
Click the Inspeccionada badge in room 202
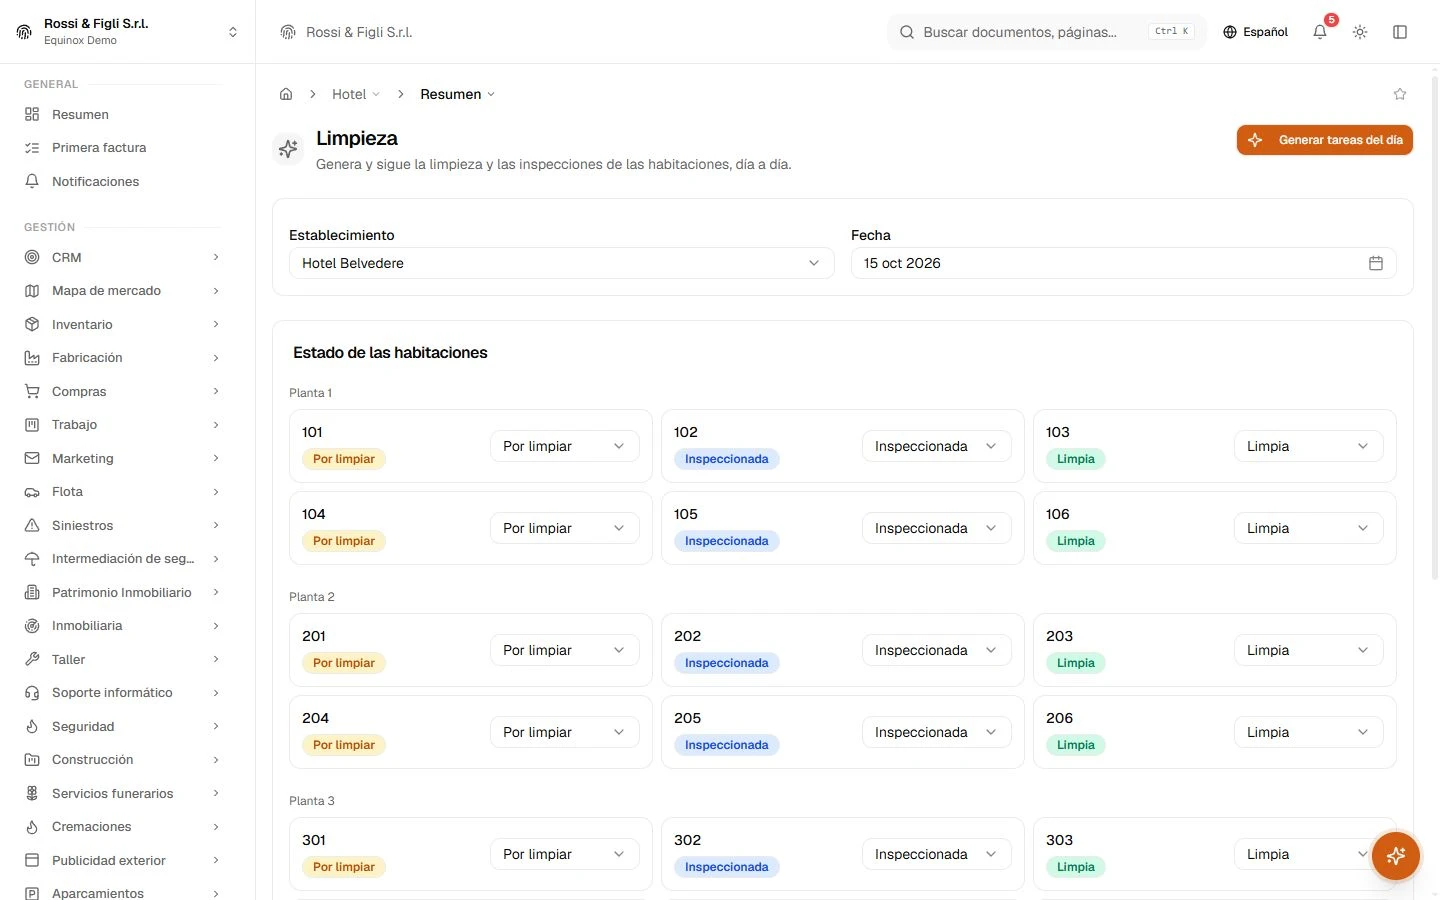pos(727,663)
